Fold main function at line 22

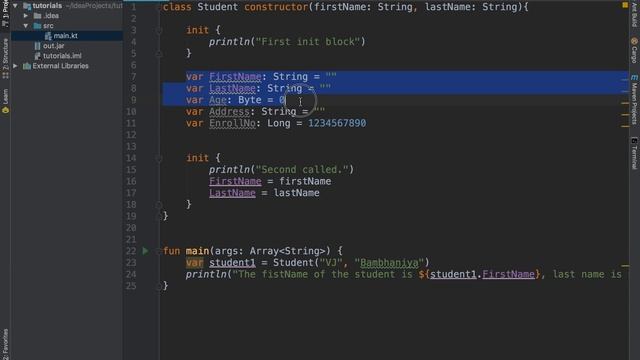pos(159,251)
